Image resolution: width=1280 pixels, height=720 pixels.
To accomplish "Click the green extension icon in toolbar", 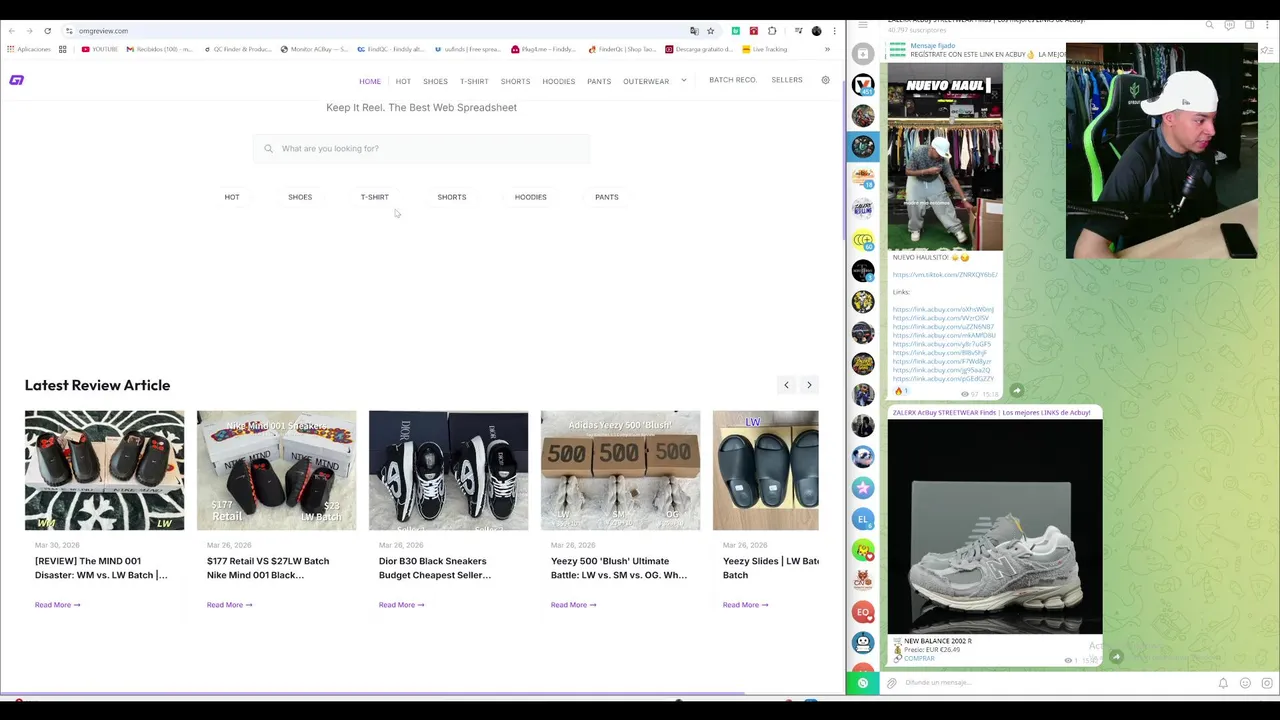I will (735, 31).
